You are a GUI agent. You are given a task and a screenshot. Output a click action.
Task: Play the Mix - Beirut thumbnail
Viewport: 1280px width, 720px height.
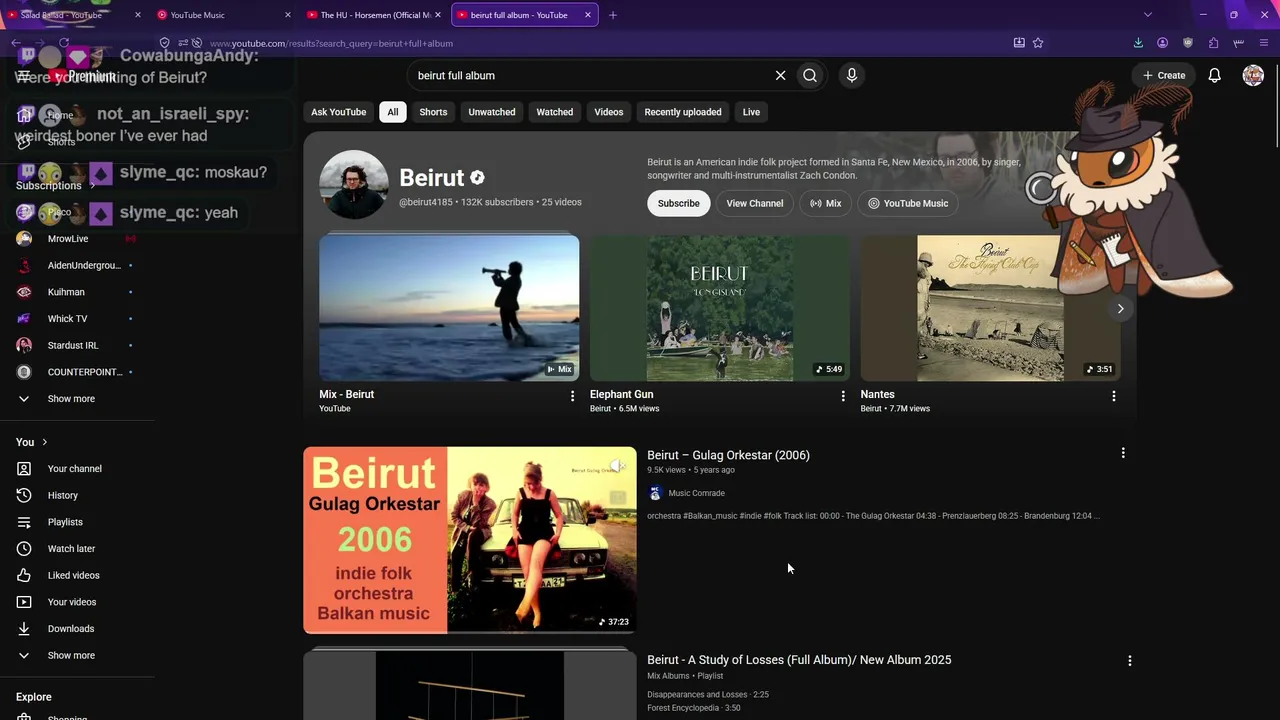[449, 308]
